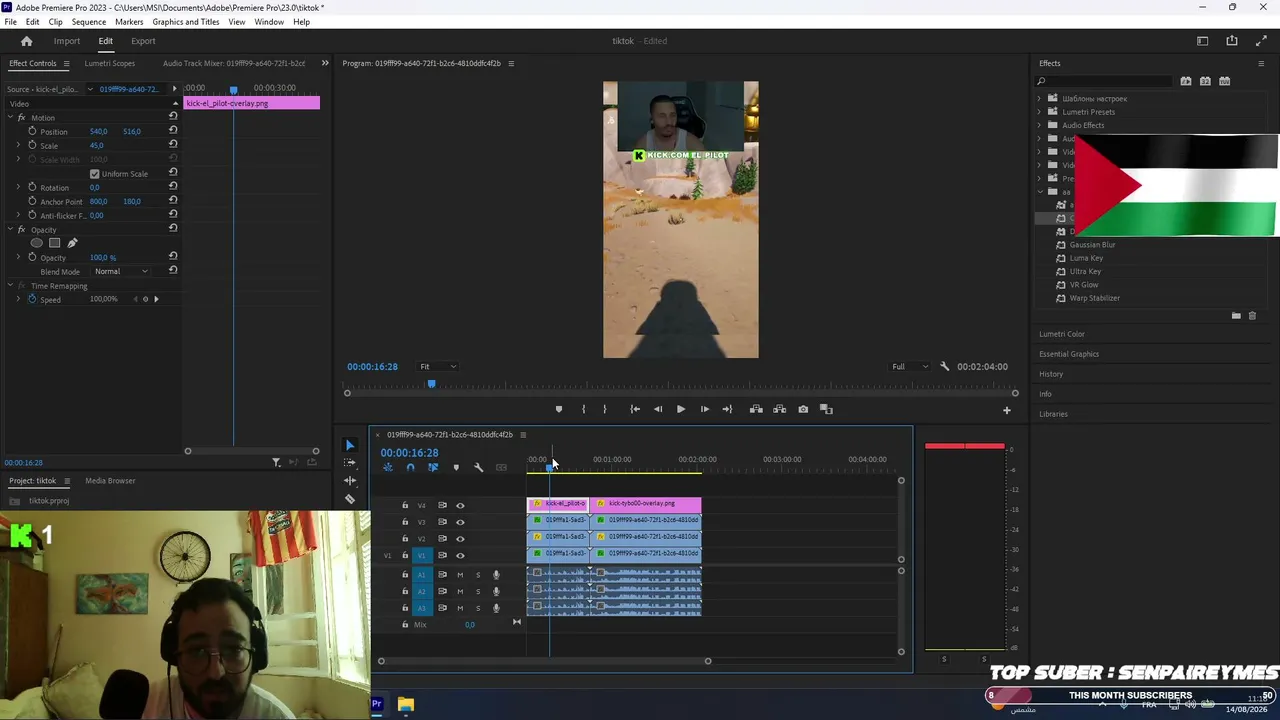
Task: Click Mark In button in Program monitor
Action: (x=584, y=409)
